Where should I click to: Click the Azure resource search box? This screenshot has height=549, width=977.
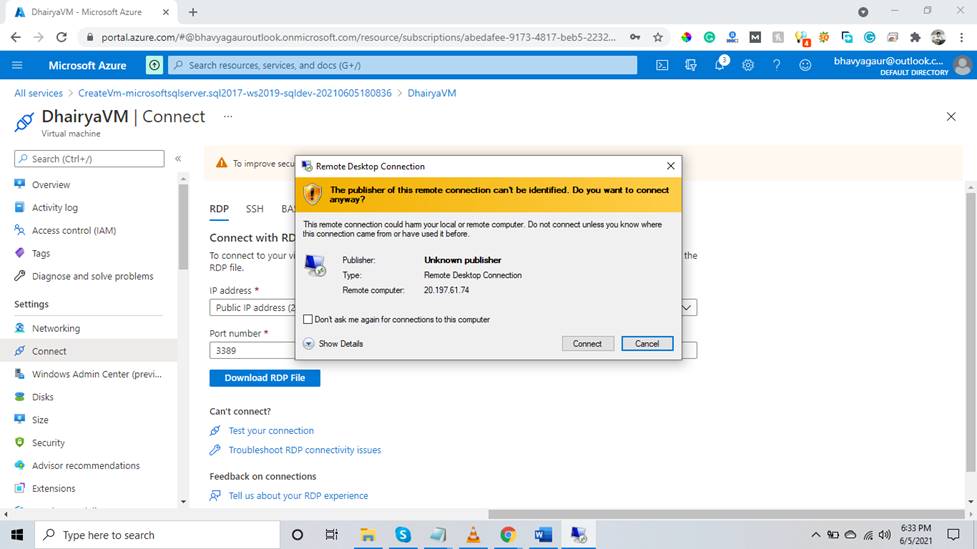point(403,65)
